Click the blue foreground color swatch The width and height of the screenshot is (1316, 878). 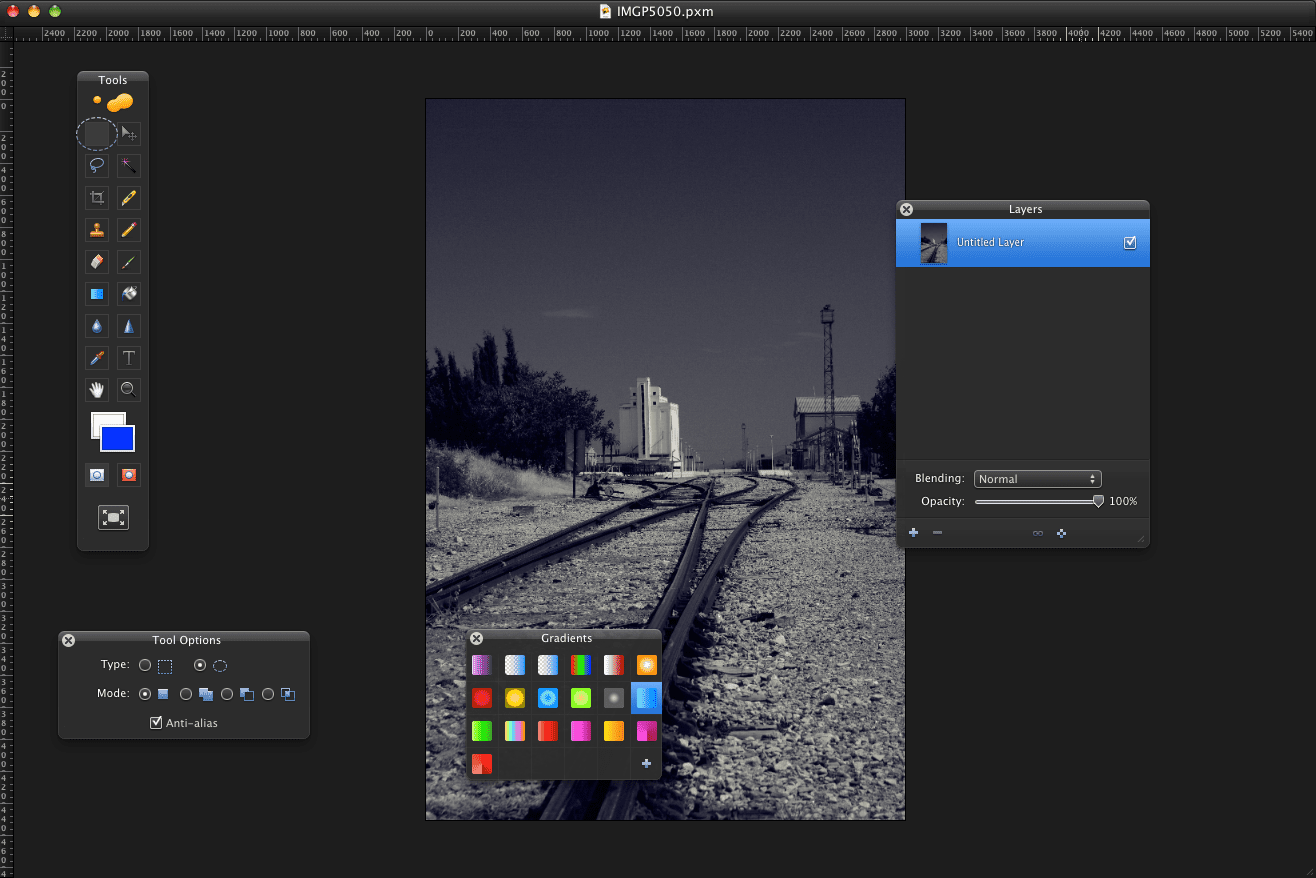click(118, 438)
